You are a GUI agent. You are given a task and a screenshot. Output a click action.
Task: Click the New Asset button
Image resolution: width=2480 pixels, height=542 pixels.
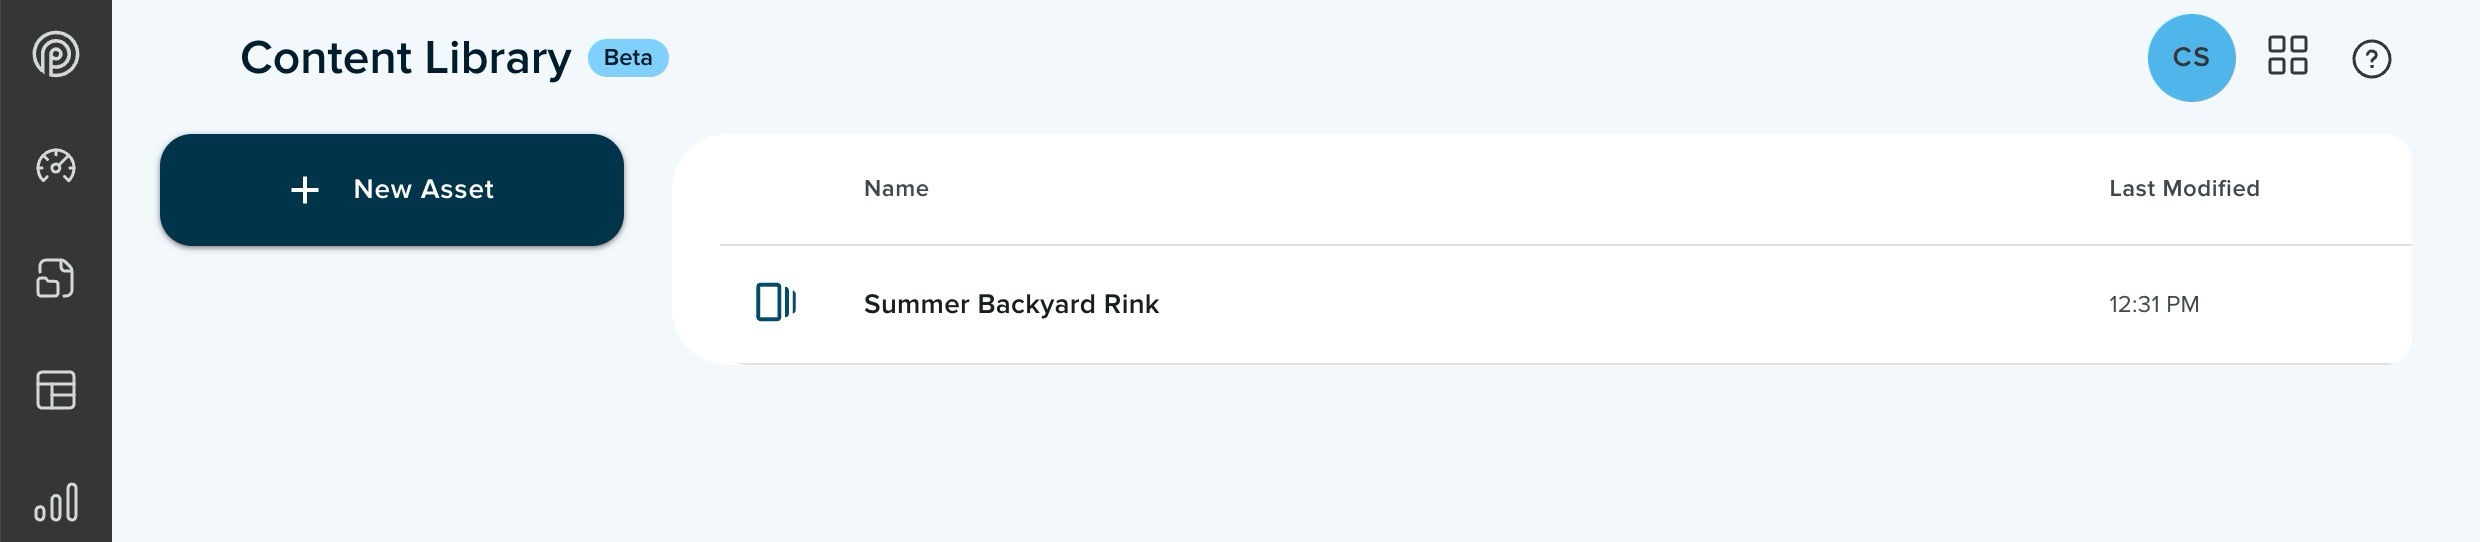pos(392,190)
